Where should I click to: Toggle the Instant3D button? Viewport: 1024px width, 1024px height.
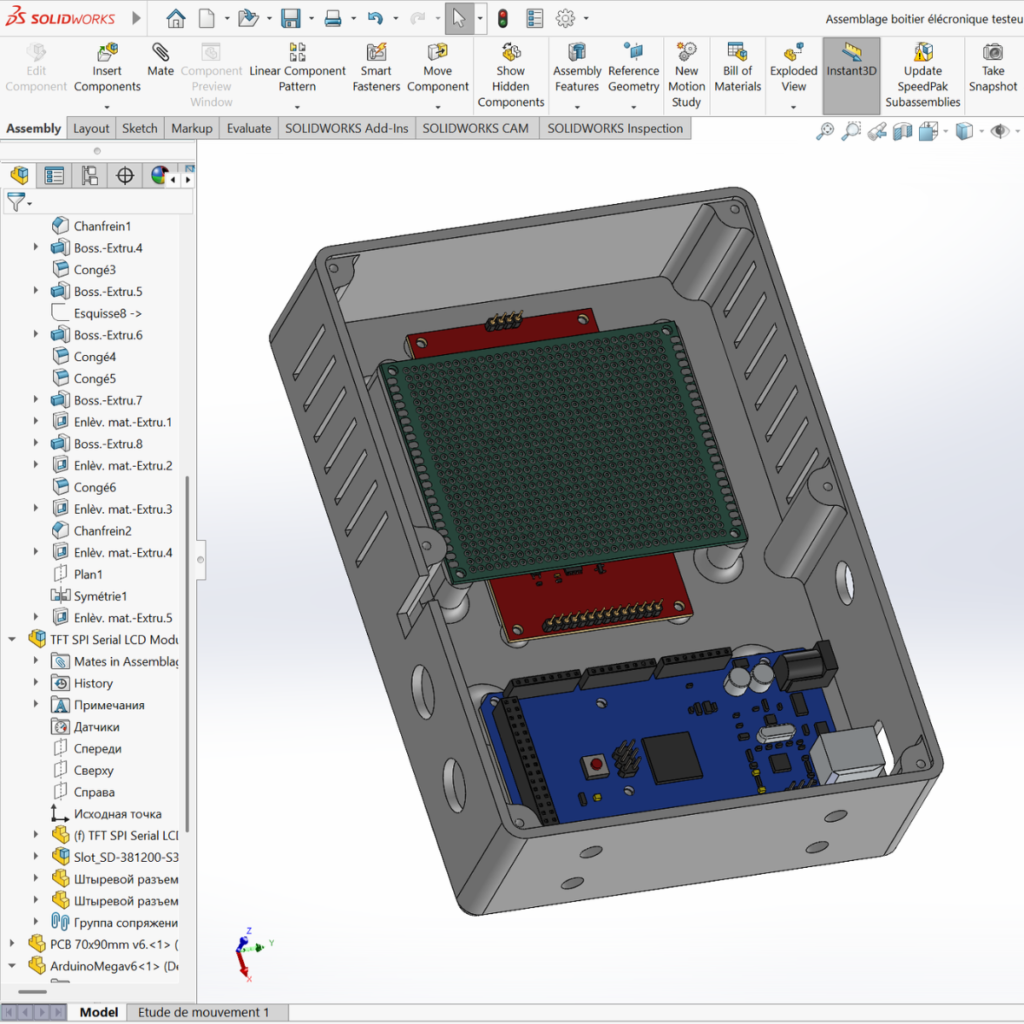pyautogui.click(x=852, y=75)
